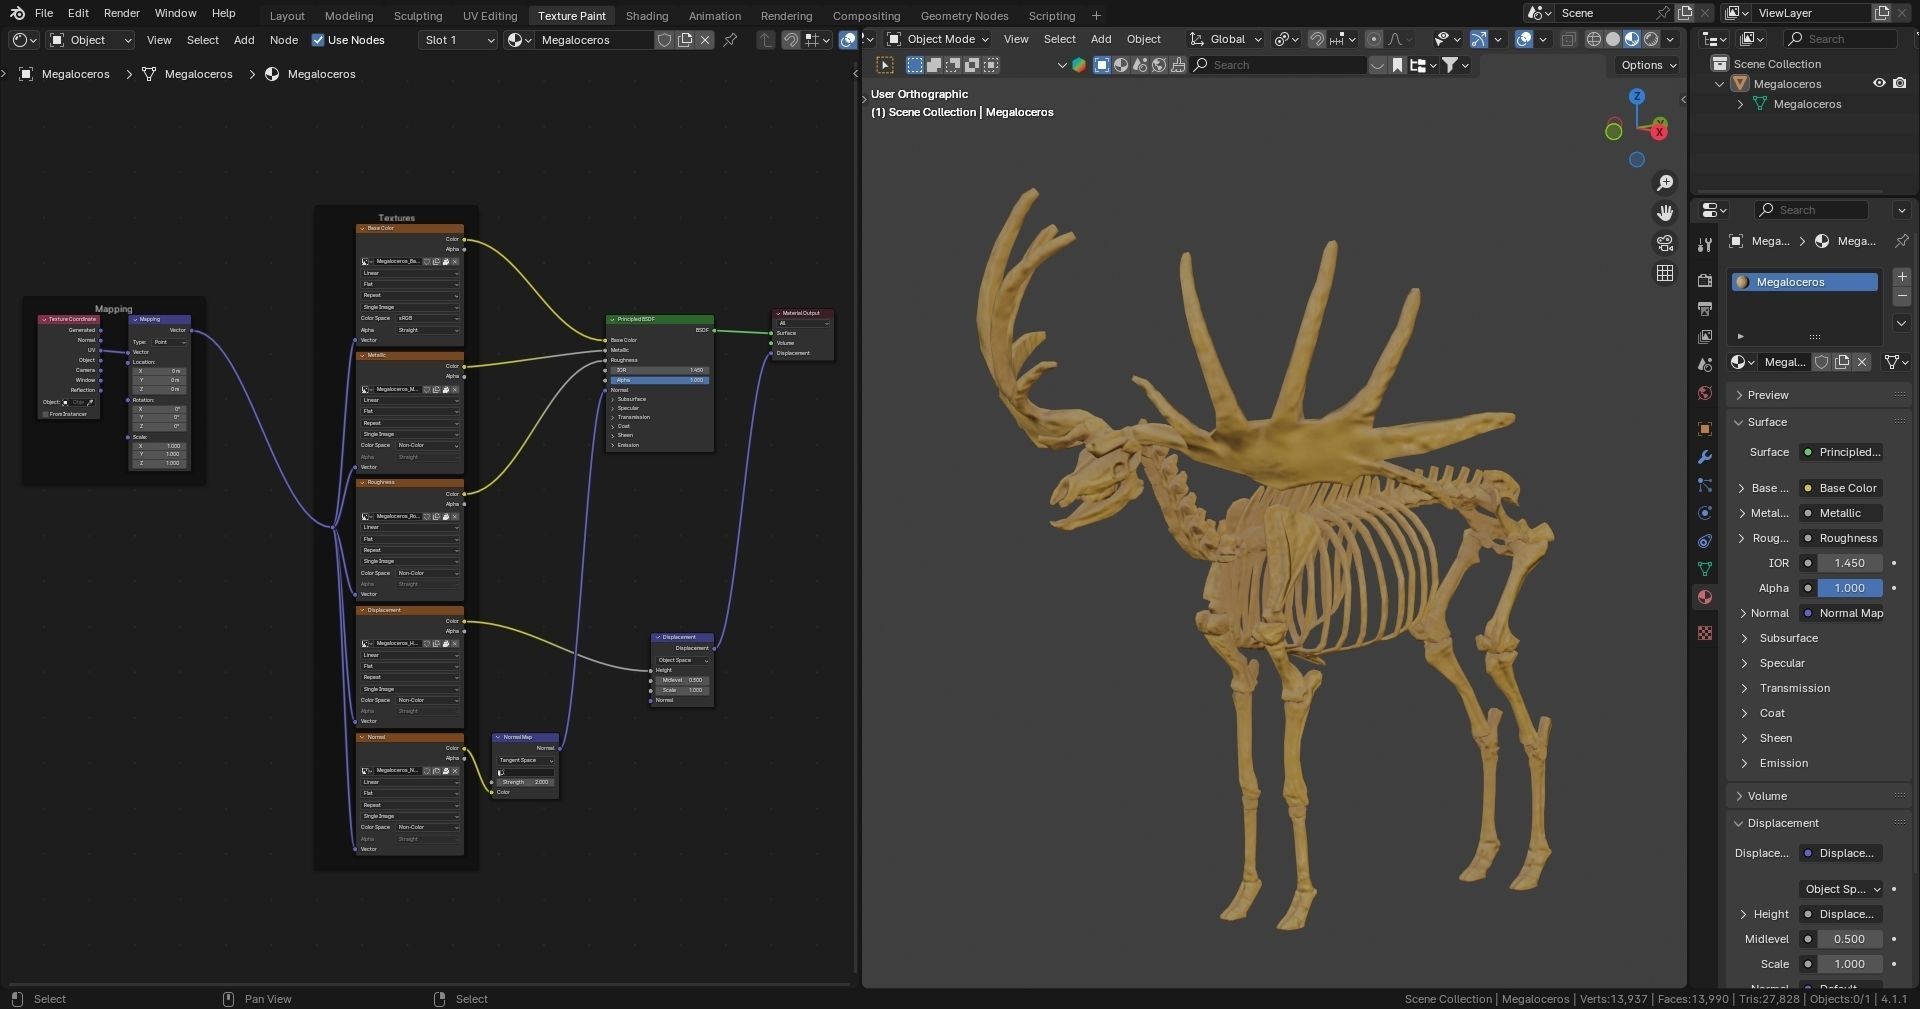The width and height of the screenshot is (1920, 1009).
Task: Adjust the IOR value field in properties
Action: [x=1850, y=563]
